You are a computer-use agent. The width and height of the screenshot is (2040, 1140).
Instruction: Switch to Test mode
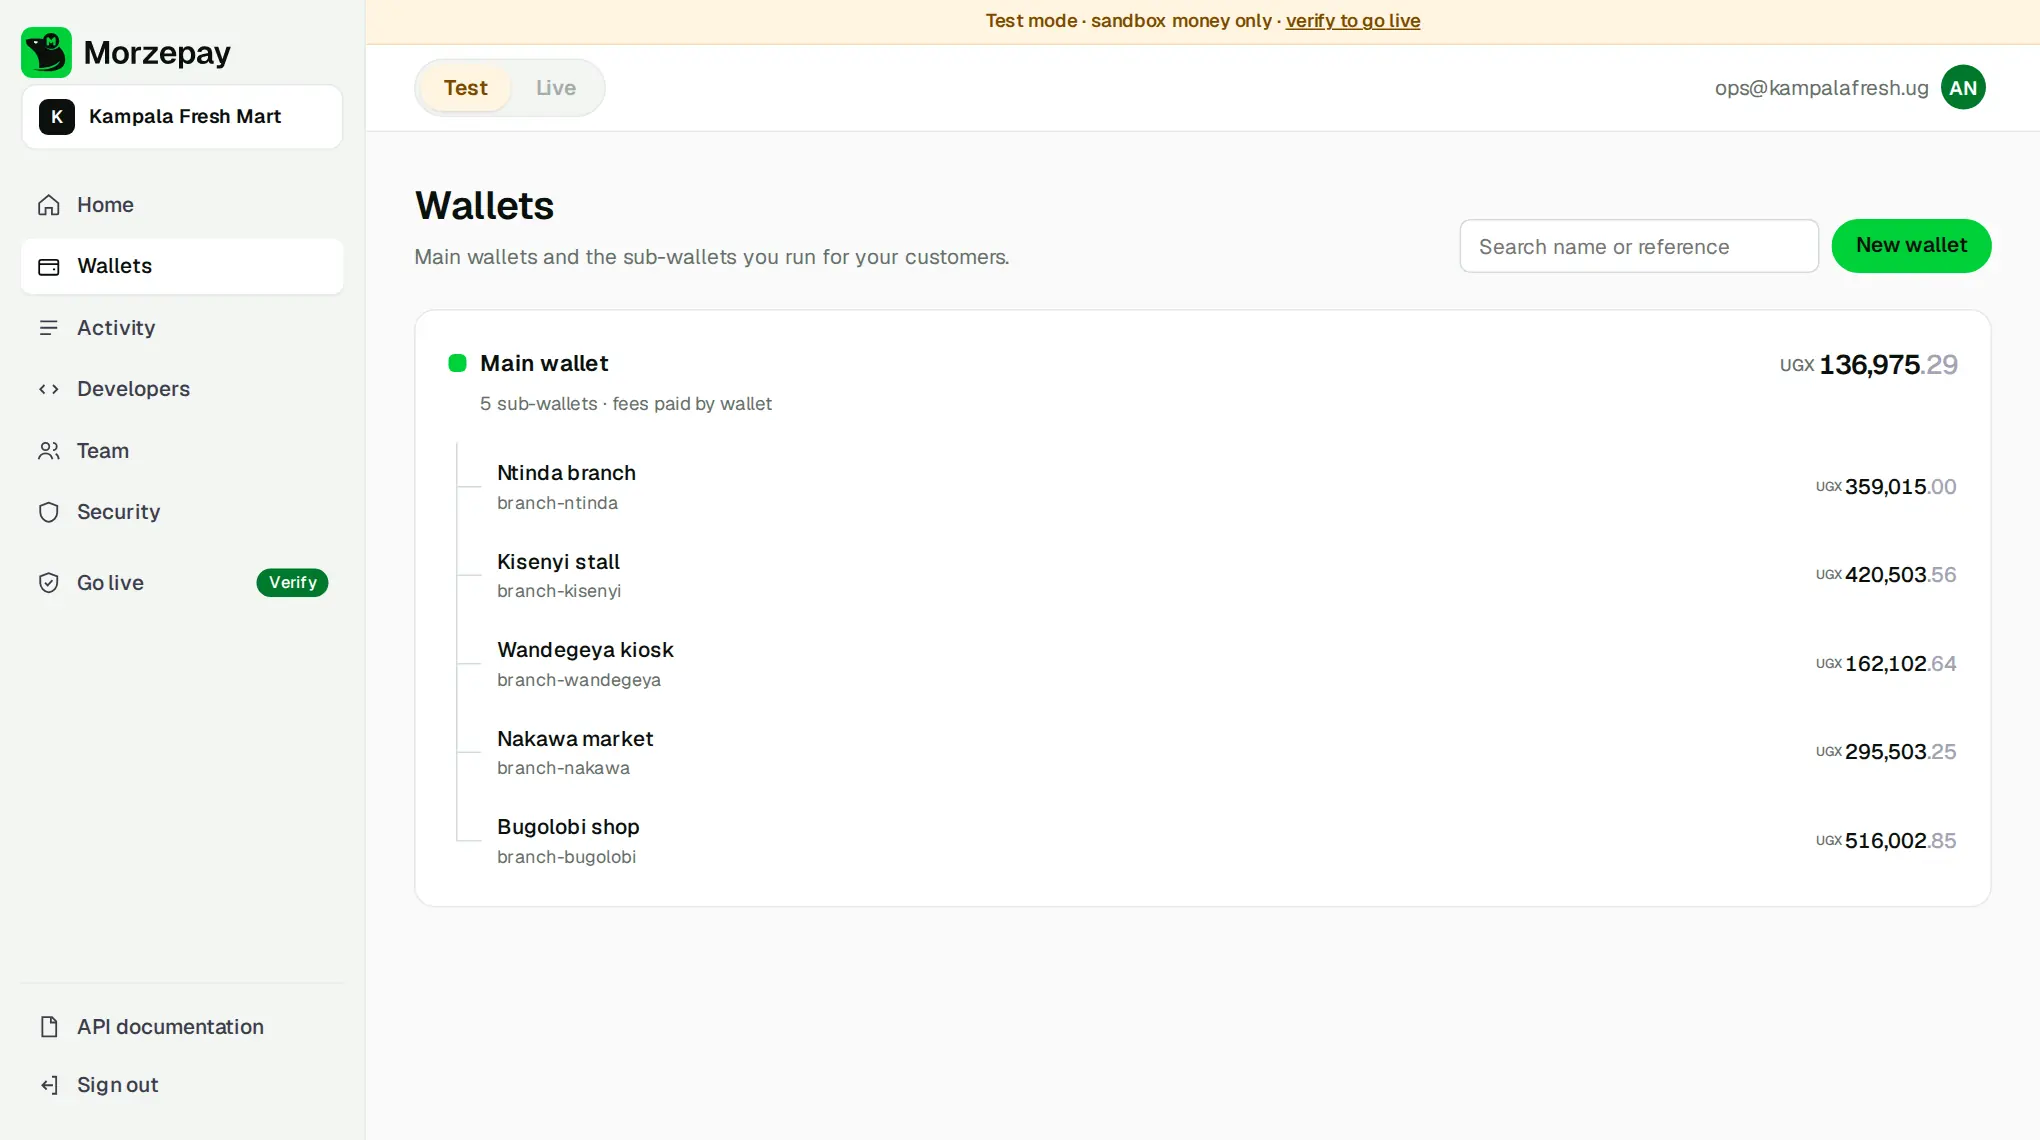[x=465, y=88]
